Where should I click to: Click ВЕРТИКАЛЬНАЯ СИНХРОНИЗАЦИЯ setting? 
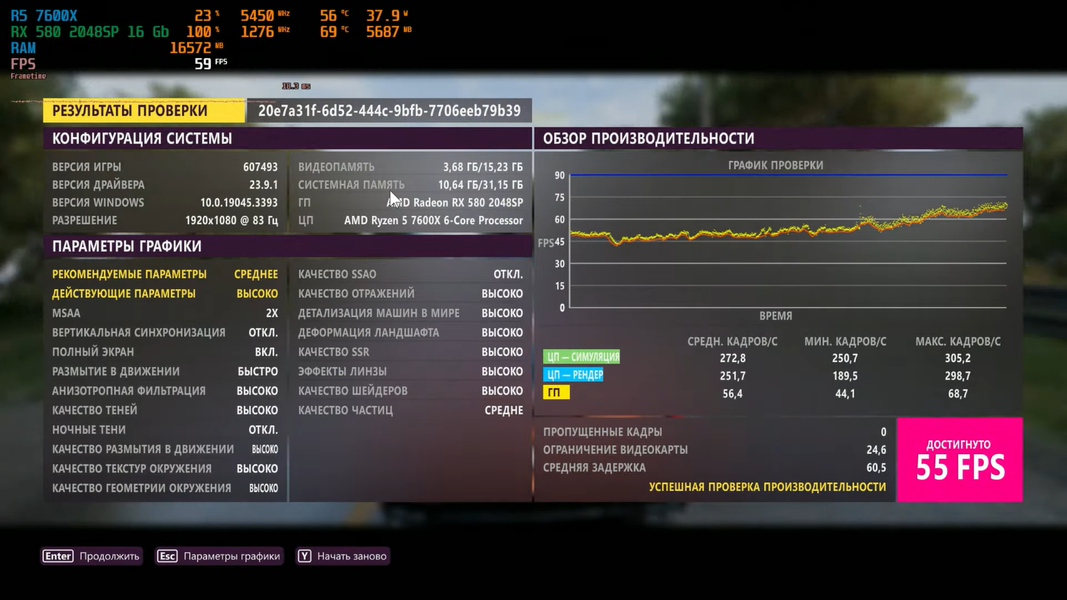click(x=165, y=332)
